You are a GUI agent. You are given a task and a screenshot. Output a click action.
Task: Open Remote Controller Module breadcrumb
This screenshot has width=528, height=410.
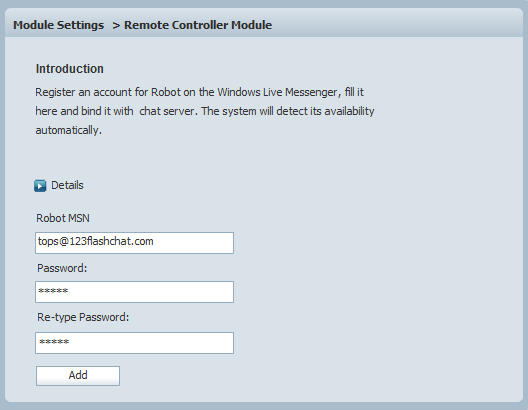click(x=198, y=25)
